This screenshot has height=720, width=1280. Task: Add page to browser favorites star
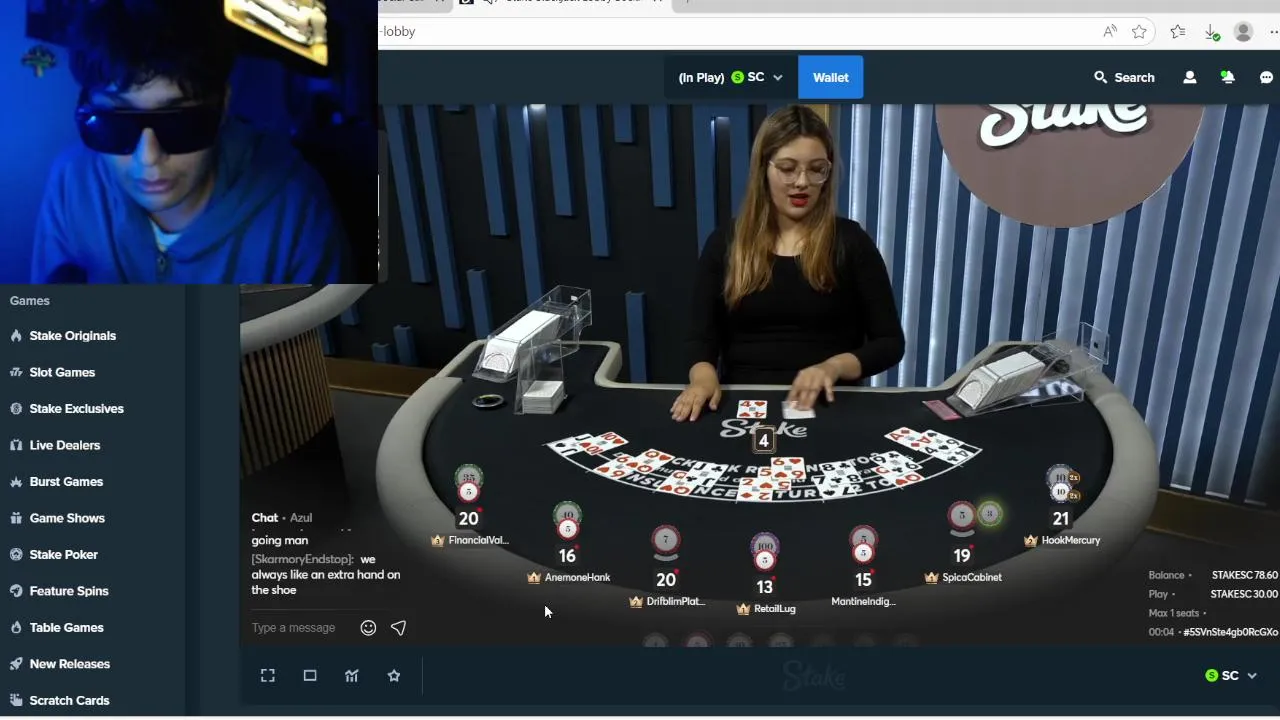[1139, 32]
